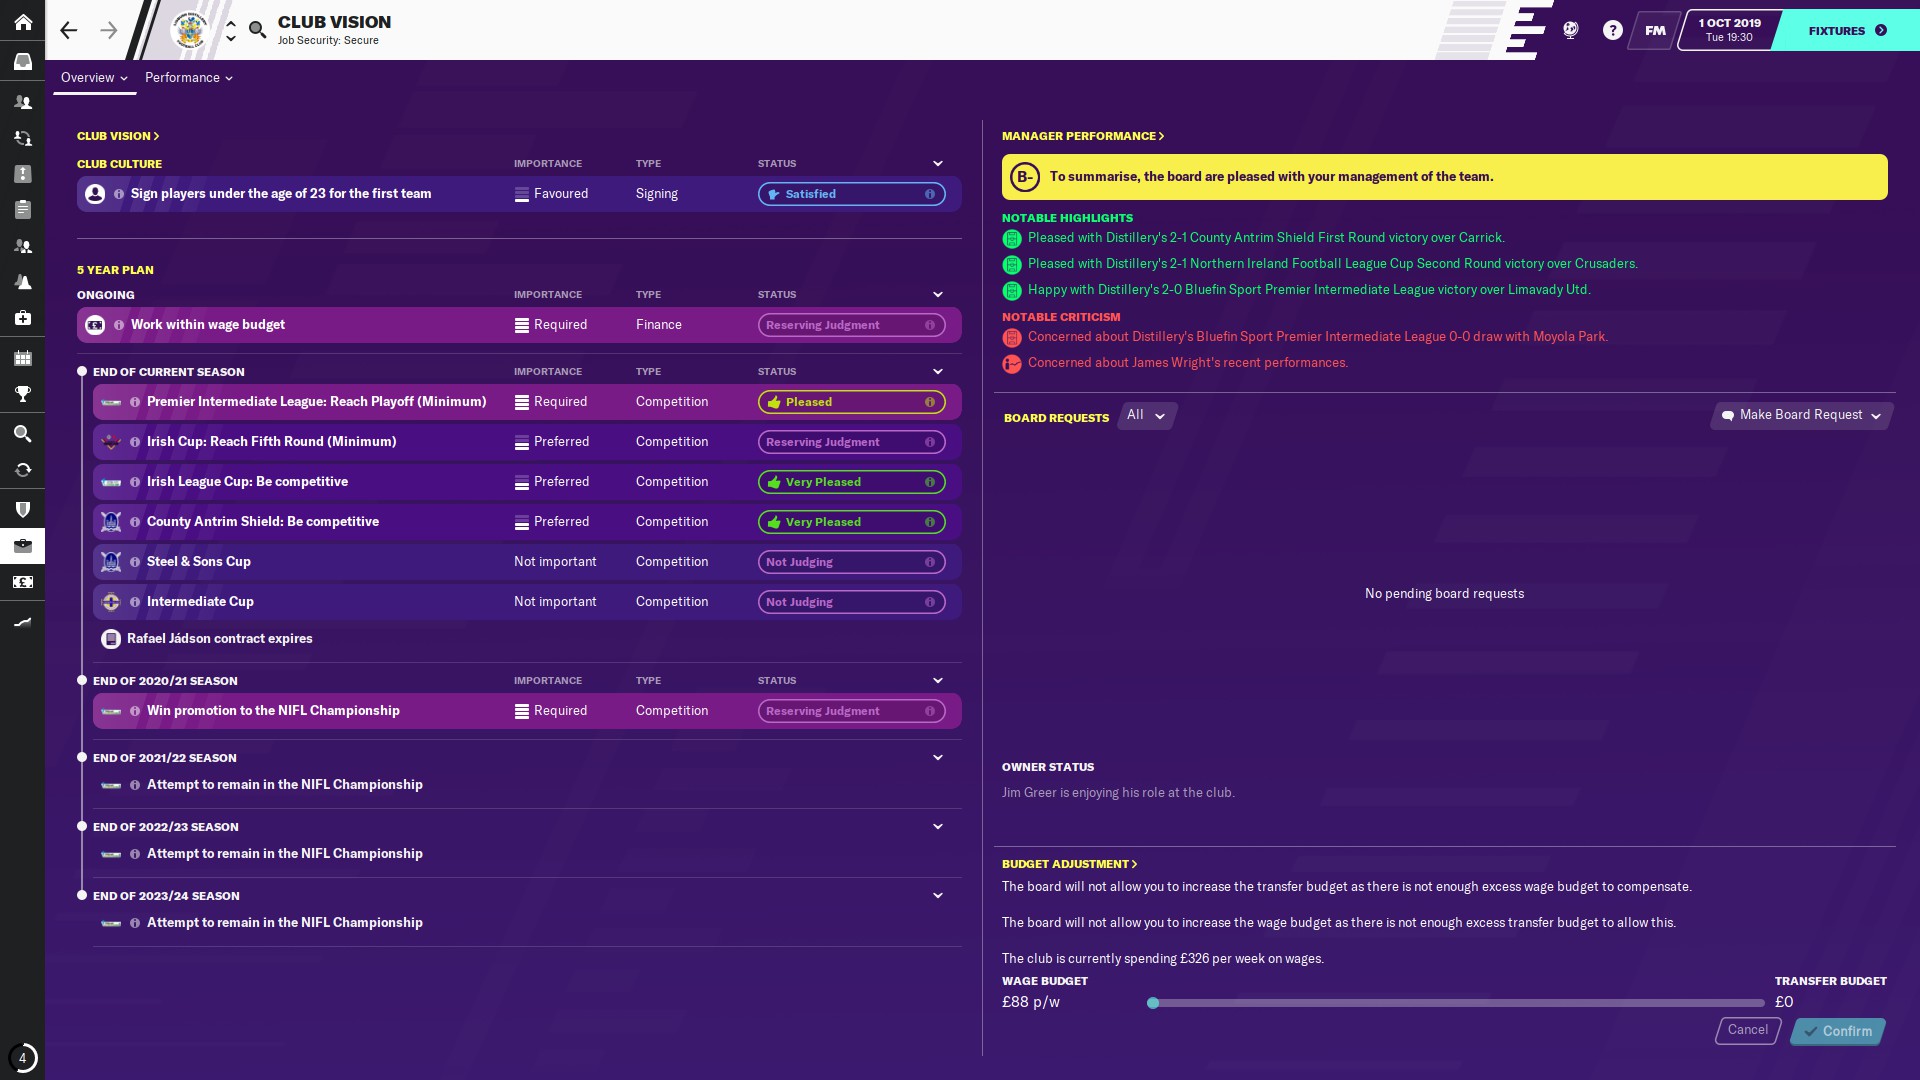The width and height of the screenshot is (1920, 1080).
Task: Open the Club Vision section link
Action: pyautogui.click(x=118, y=136)
